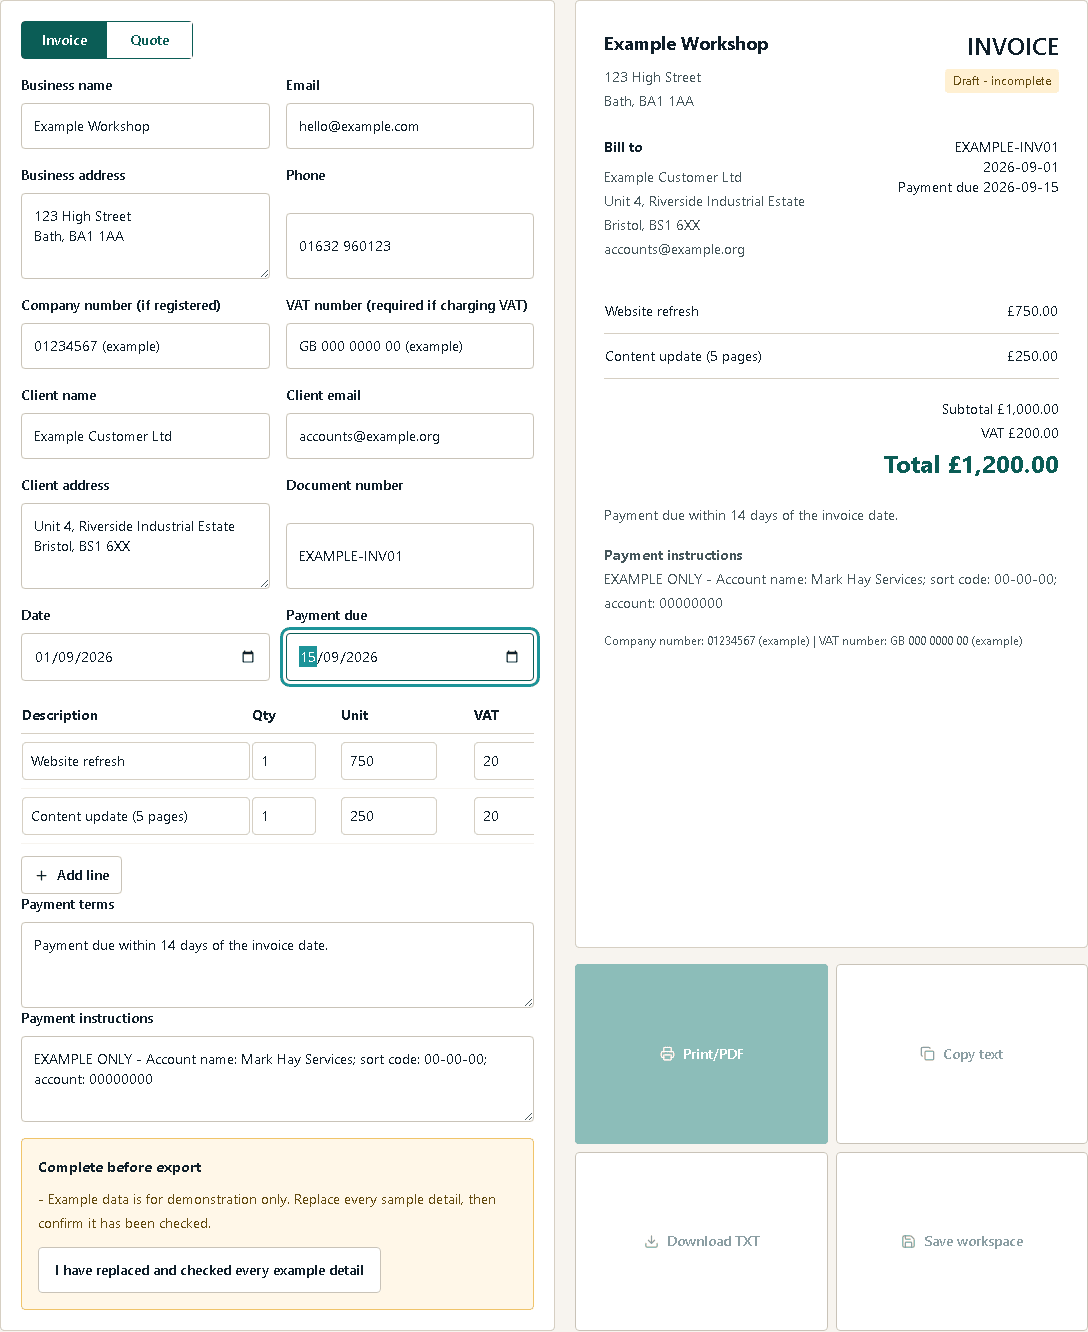This screenshot has height=1332, width=1088.
Task: Edit the Website refresh description field
Action: coord(136,761)
